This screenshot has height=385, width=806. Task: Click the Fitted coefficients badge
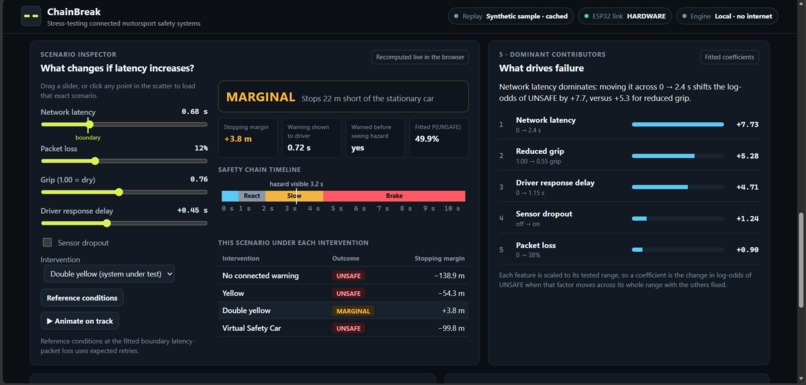(729, 57)
